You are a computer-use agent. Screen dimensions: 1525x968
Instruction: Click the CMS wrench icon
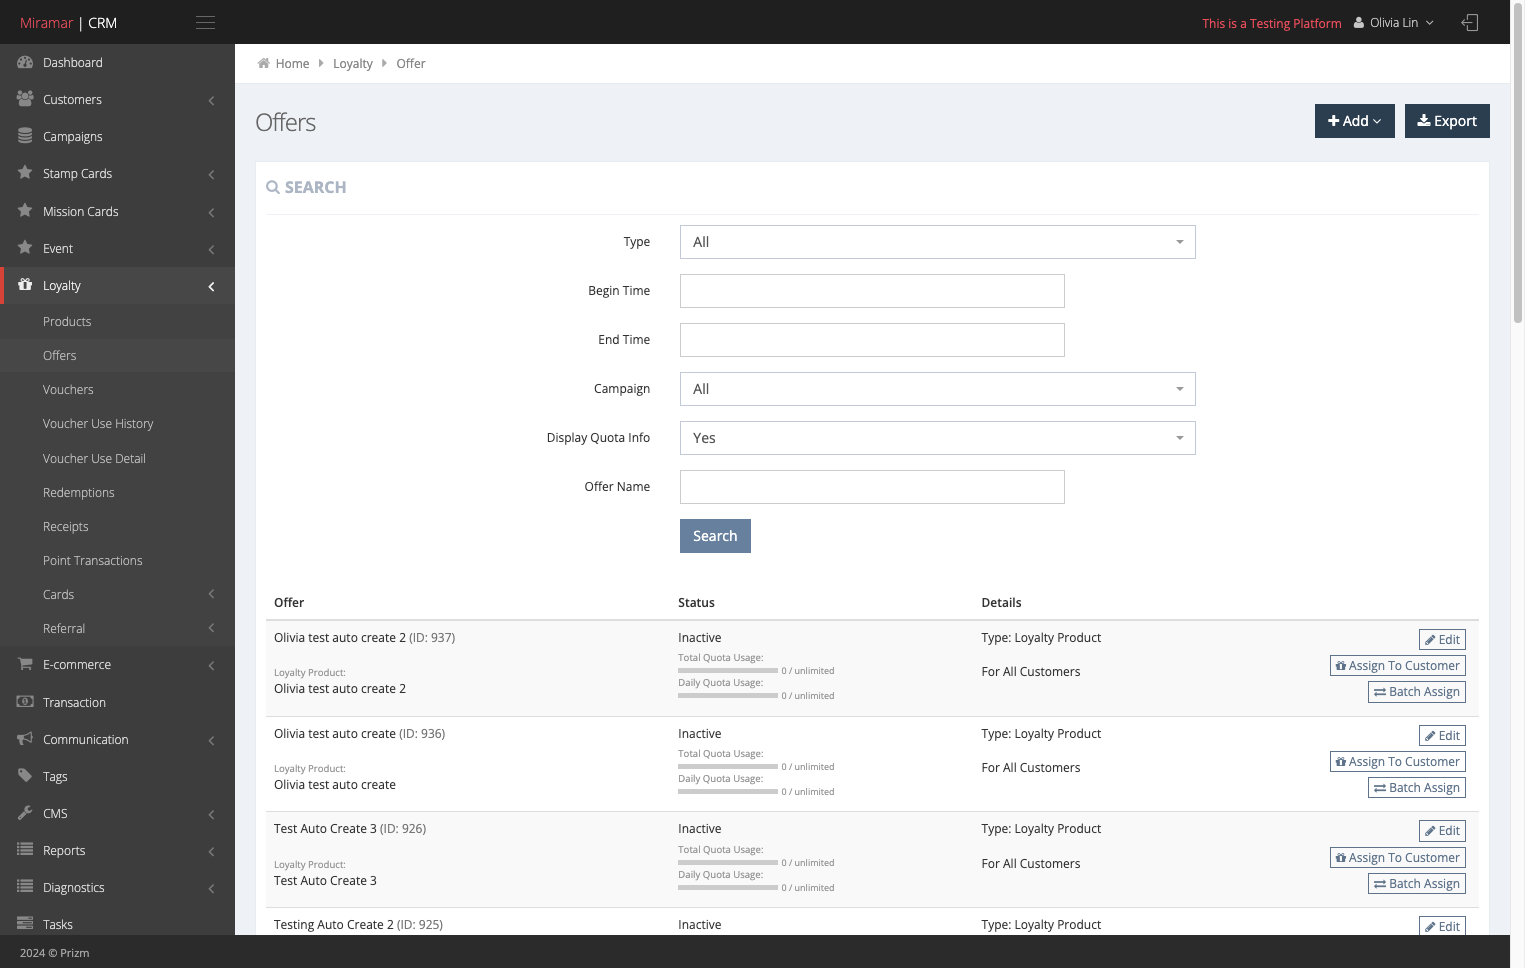tap(25, 813)
